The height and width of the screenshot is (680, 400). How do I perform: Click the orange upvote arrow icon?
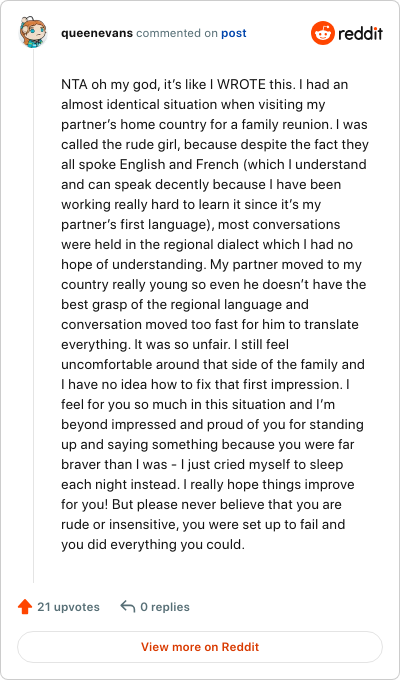(x=25, y=607)
